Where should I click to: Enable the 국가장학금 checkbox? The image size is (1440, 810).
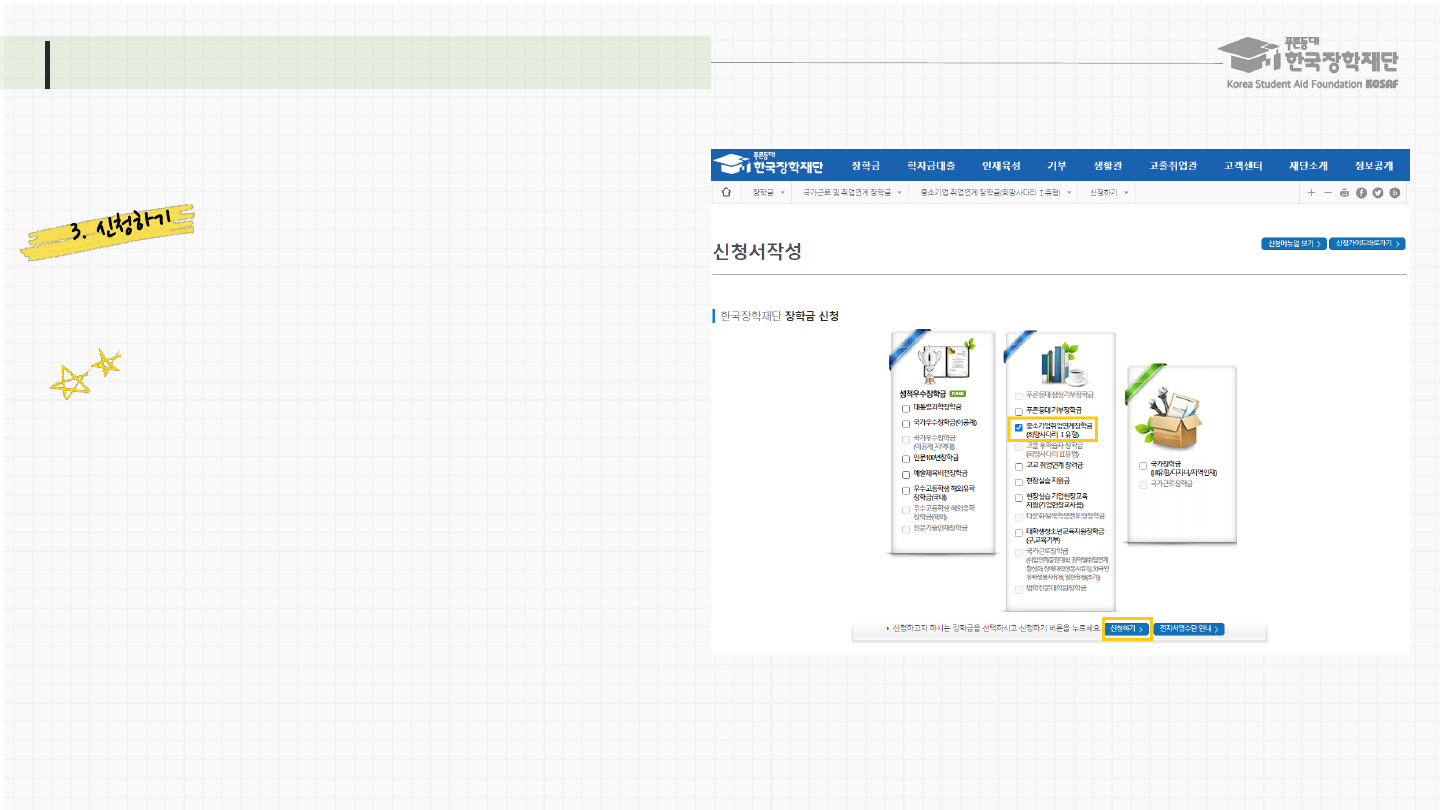[1143, 465]
